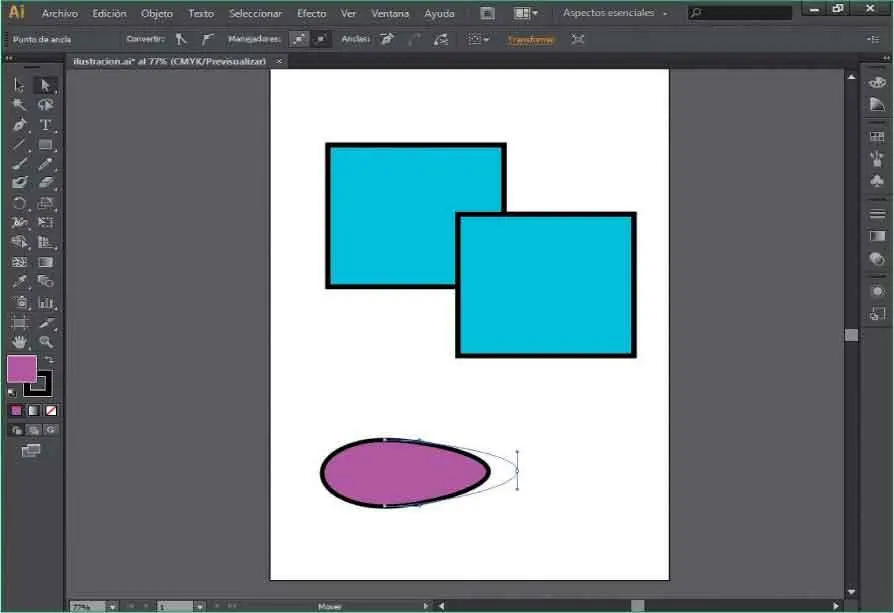Change the screen mode
The height and width of the screenshot is (613, 894).
(x=31, y=450)
